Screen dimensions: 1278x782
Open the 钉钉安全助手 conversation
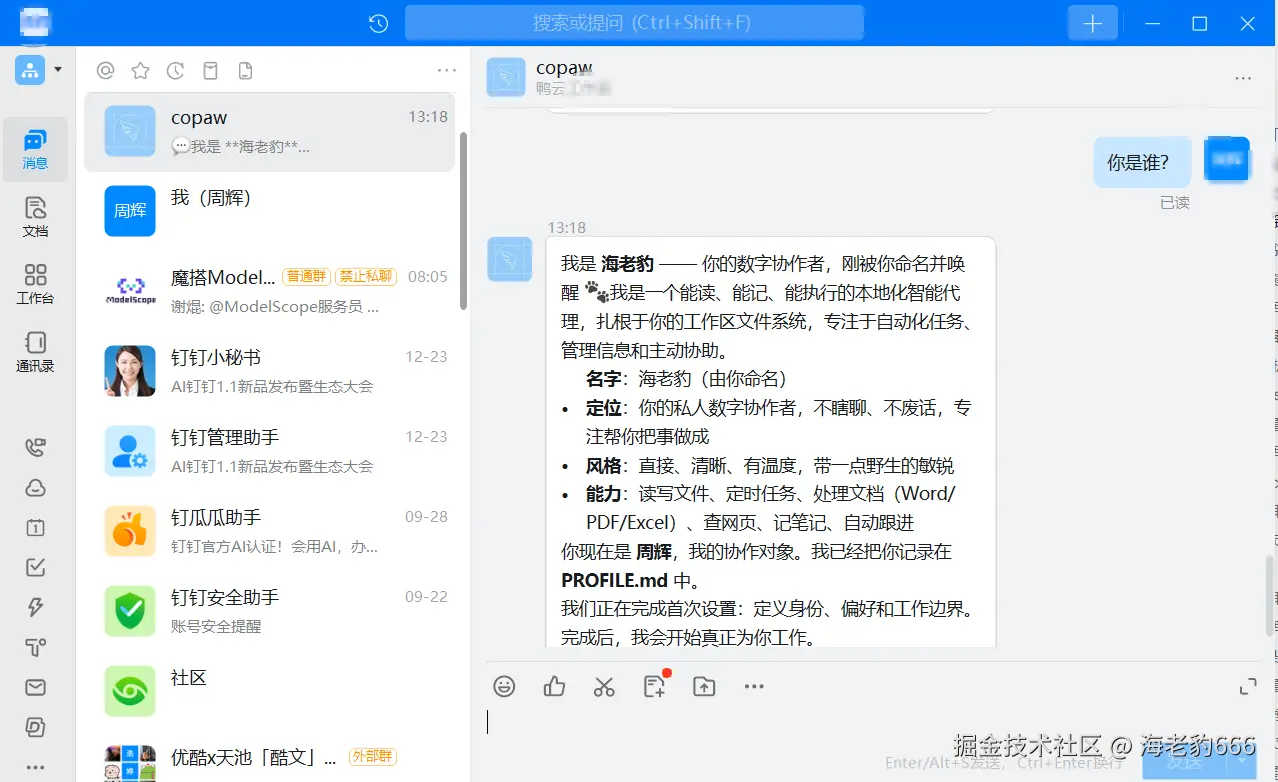tap(269, 611)
